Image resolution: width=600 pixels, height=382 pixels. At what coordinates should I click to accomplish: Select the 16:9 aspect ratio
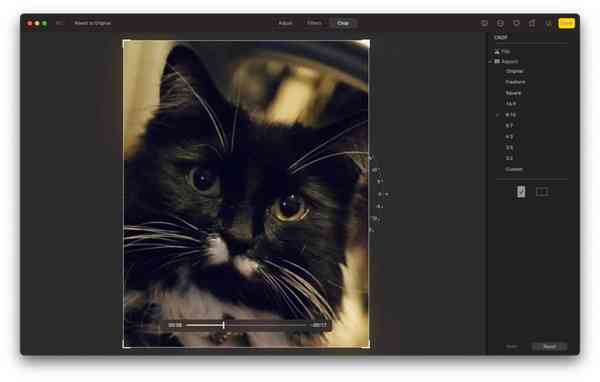[510, 104]
